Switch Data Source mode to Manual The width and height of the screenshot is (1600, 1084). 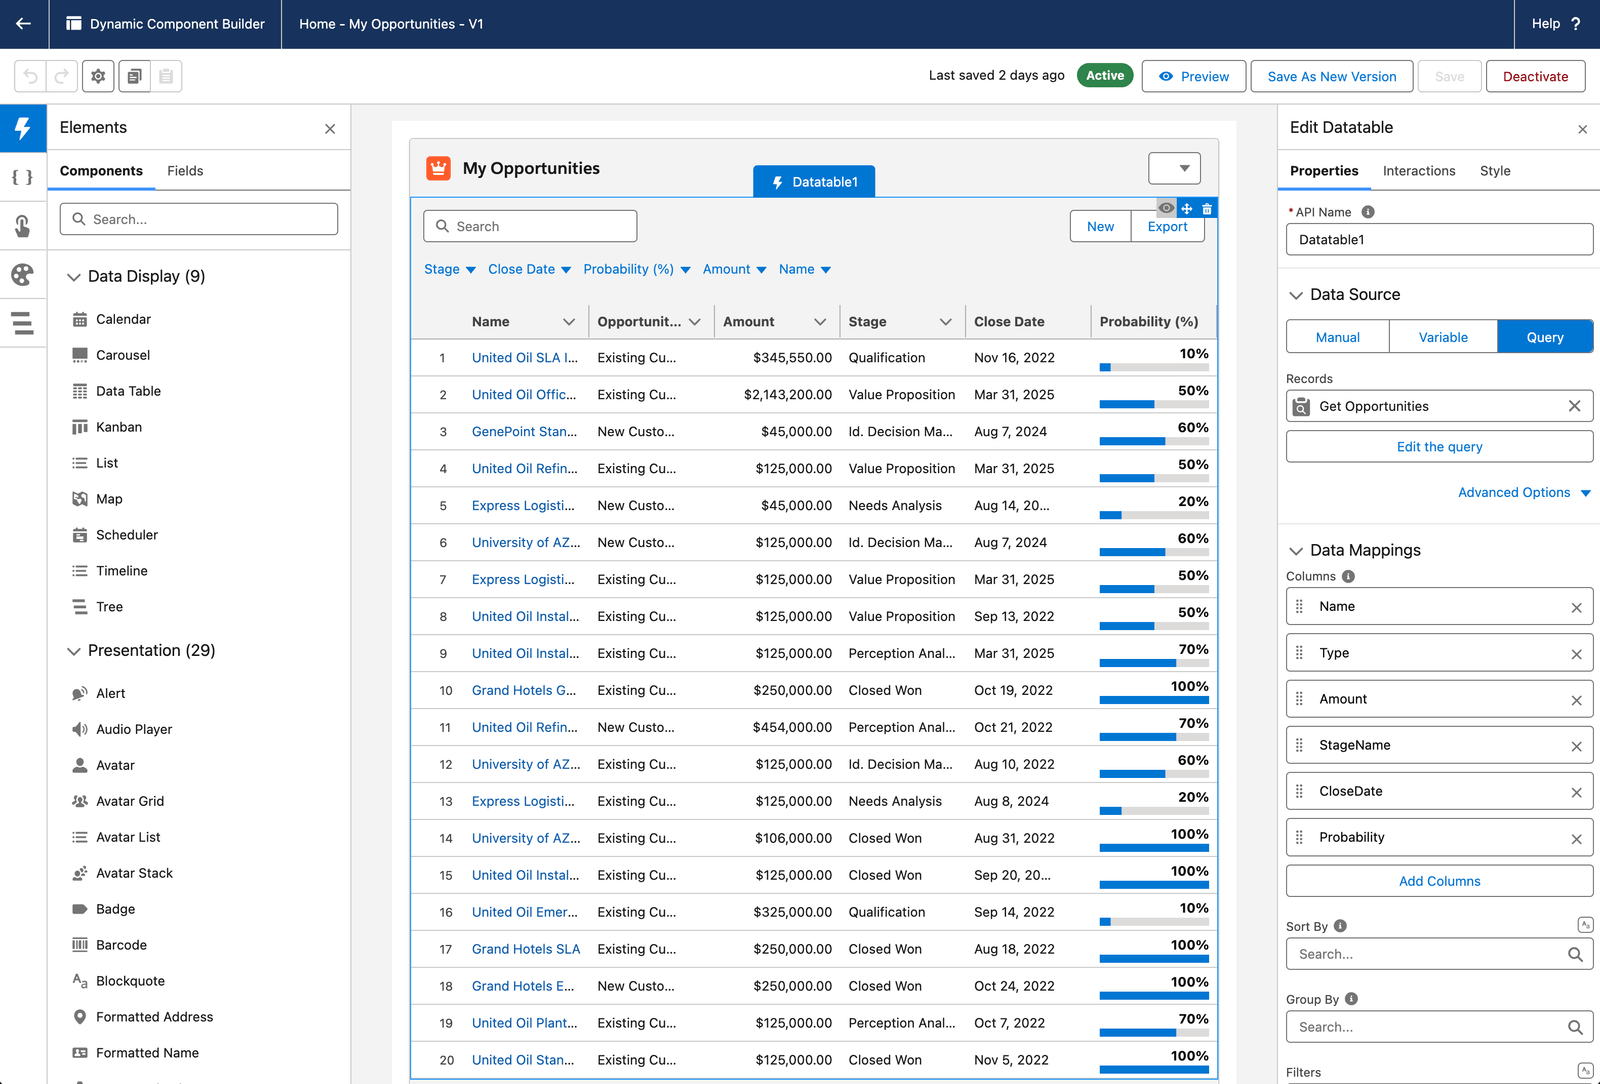point(1337,336)
